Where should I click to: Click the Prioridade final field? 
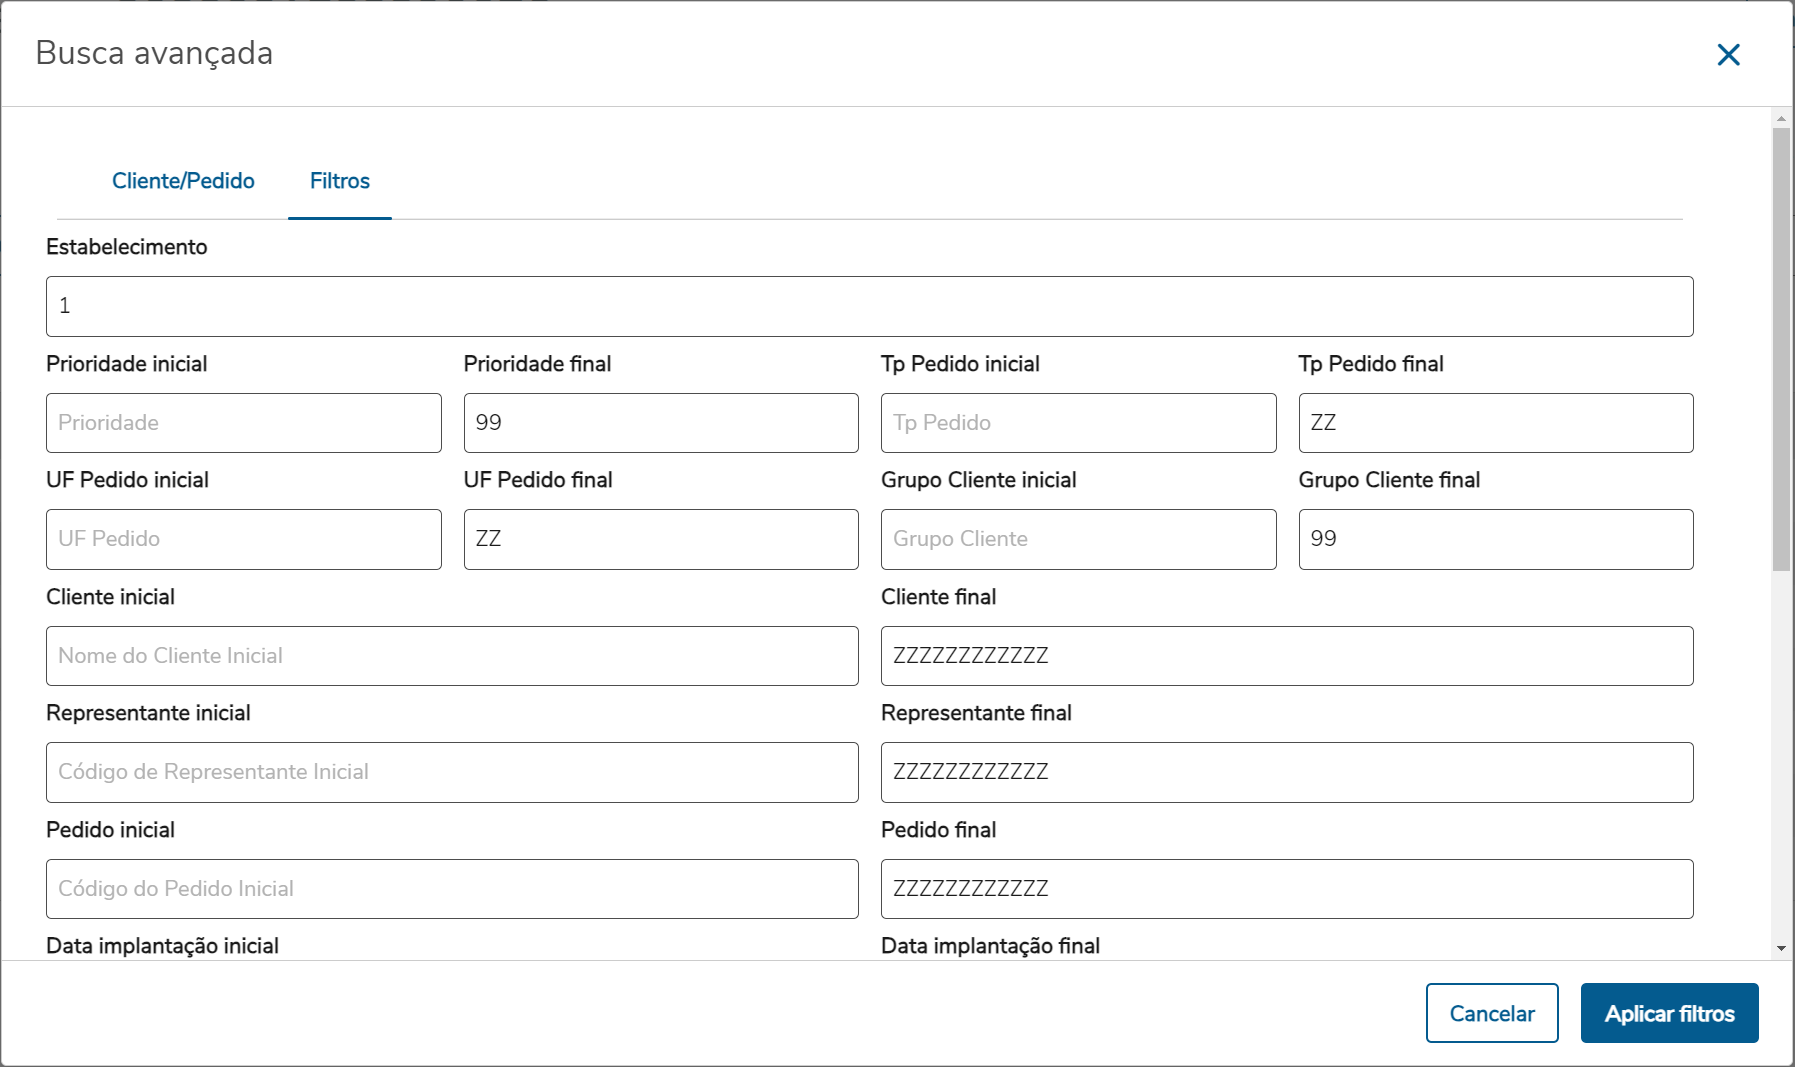coord(660,423)
